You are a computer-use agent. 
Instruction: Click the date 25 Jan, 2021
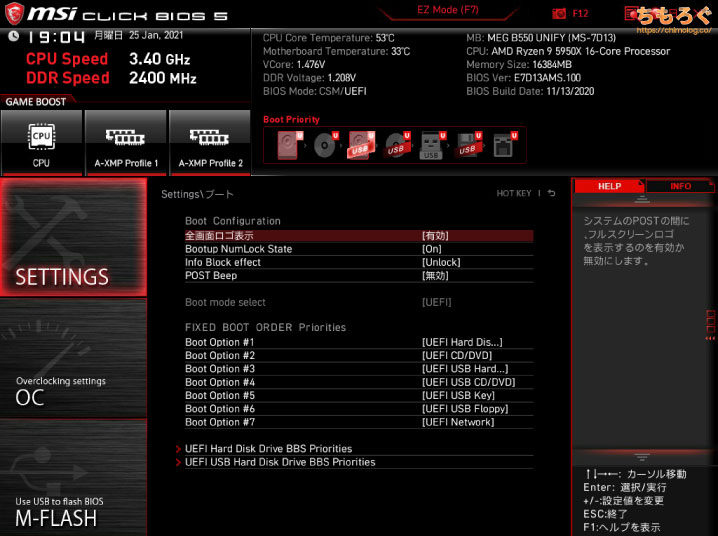pyautogui.click(x=156, y=35)
